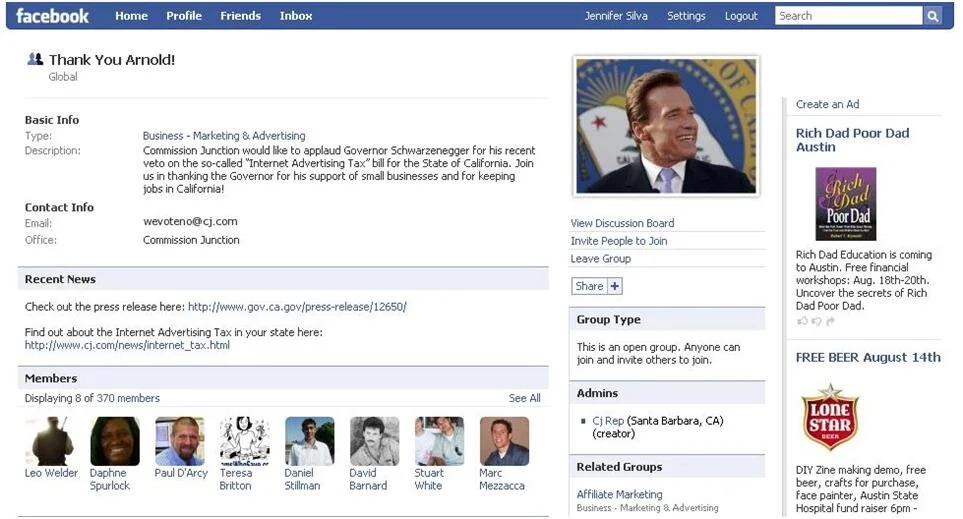Image resolution: width=963 pixels, height=519 pixels.
Task: Open the gov.ca.gov press release link
Action: tap(297, 306)
